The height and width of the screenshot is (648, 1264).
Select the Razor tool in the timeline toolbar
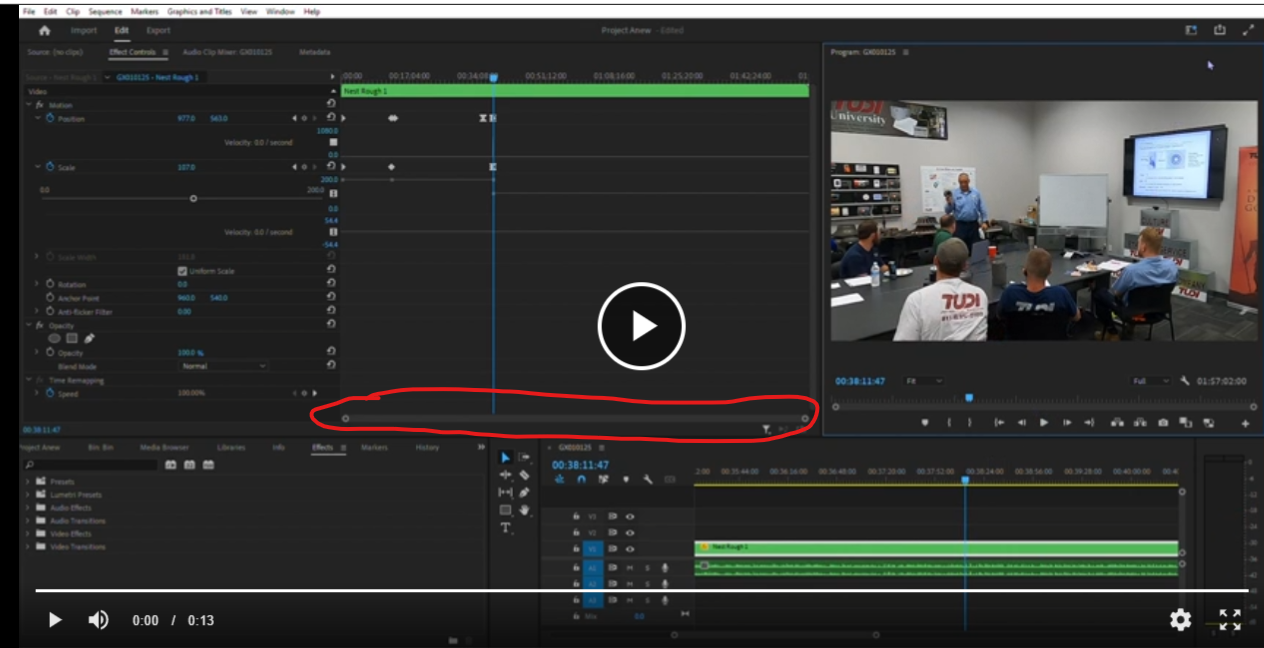523,474
